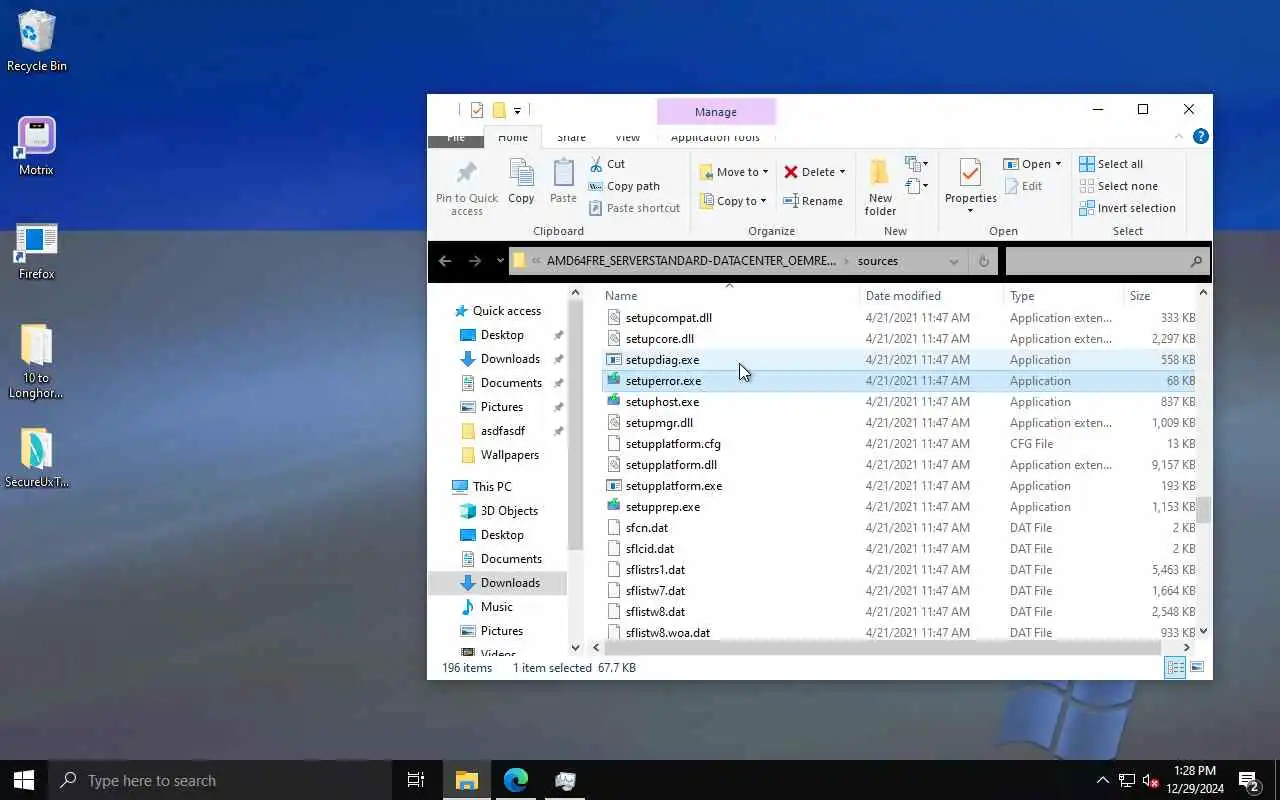Screen dimensions: 1280x800
Task: Expand the Open button dropdown arrow
Action: [1058, 164]
